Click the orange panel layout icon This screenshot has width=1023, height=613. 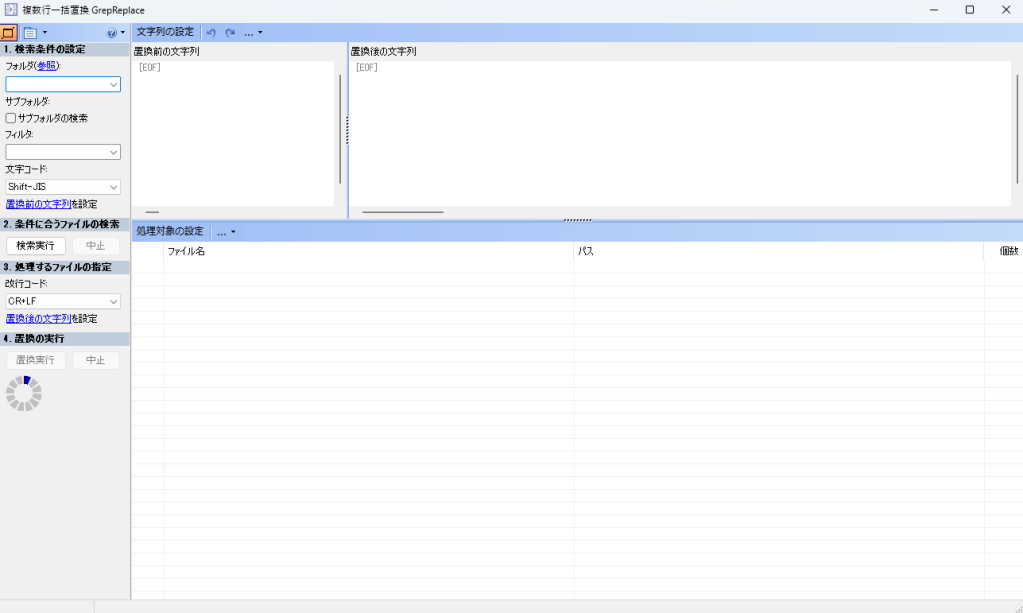pyautogui.click(x=9, y=32)
